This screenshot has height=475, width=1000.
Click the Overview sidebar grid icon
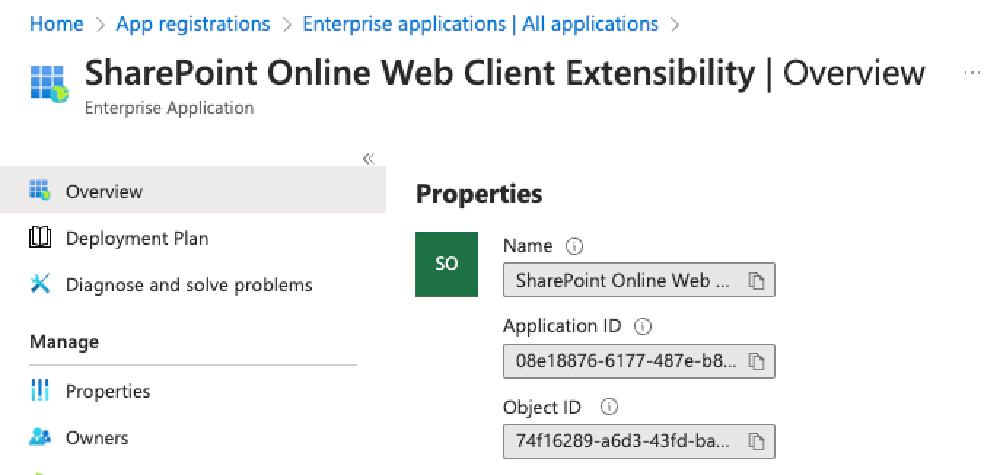click(40, 190)
